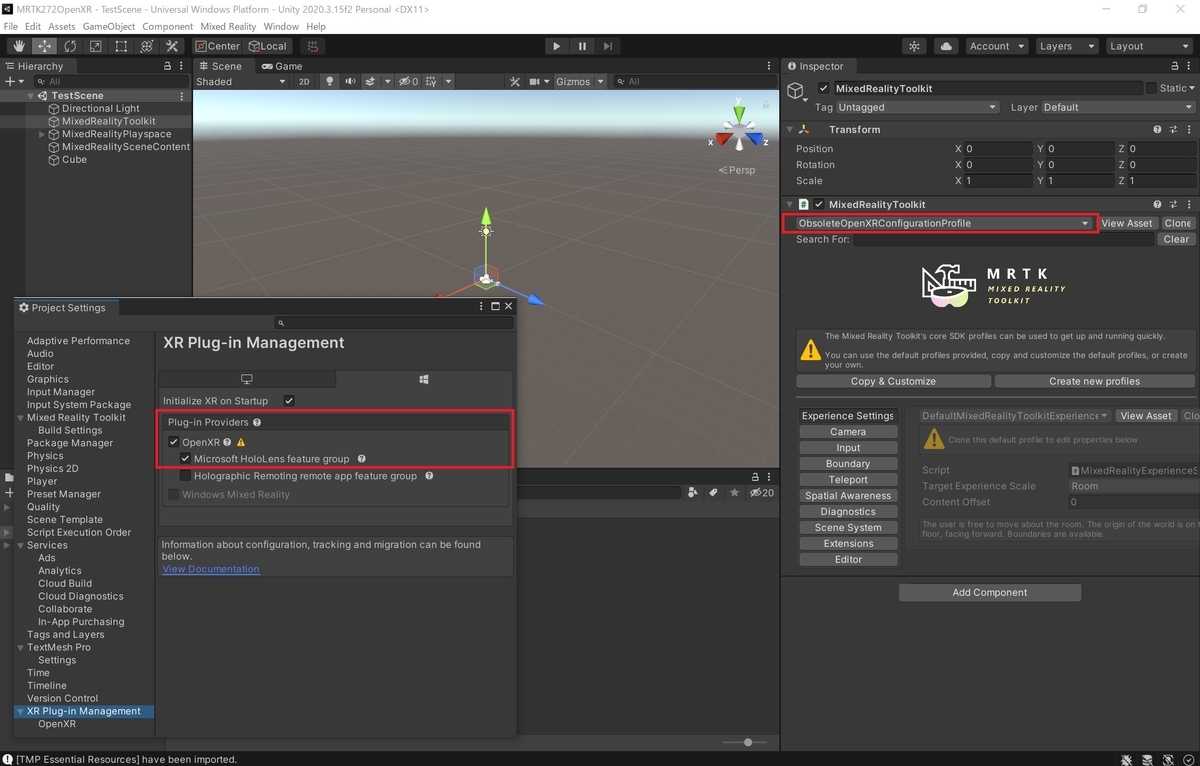Select the Transform tool
The width and height of the screenshot is (1200, 766).
click(x=146, y=46)
